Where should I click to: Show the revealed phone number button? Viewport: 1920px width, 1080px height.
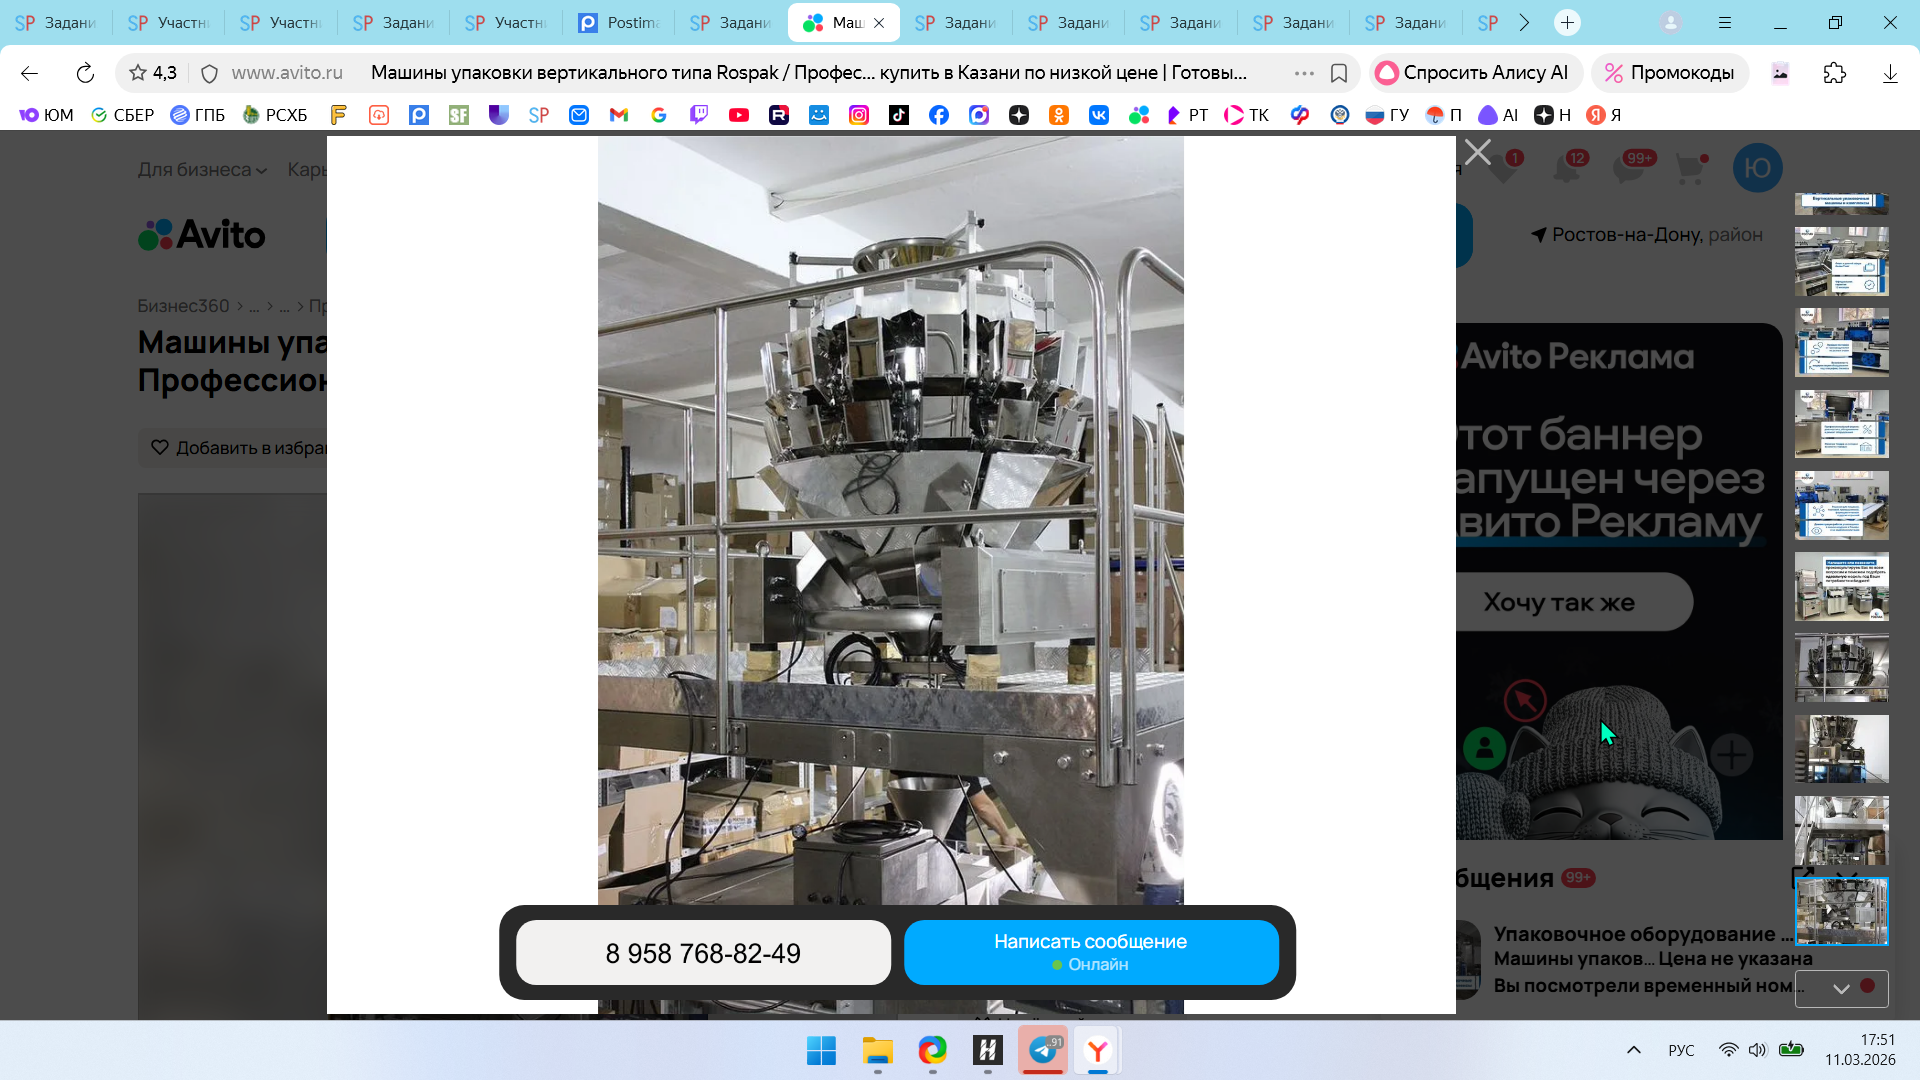click(x=703, y=953)
